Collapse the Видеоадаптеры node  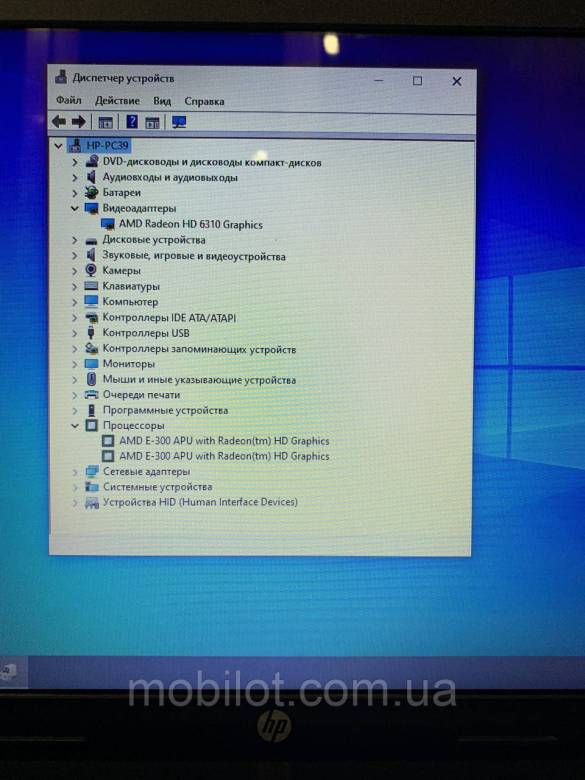click(75, 208)
